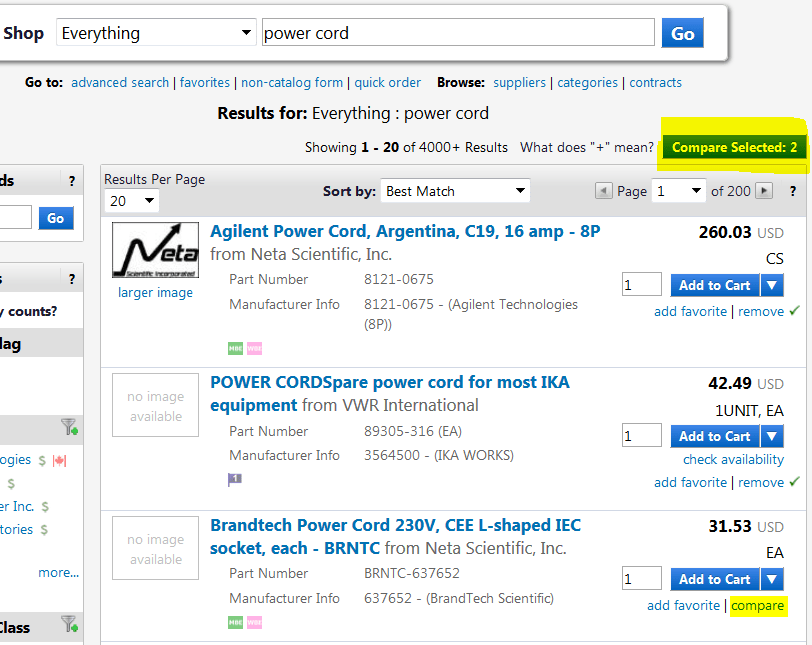Open the Page number dropdown

678,191
